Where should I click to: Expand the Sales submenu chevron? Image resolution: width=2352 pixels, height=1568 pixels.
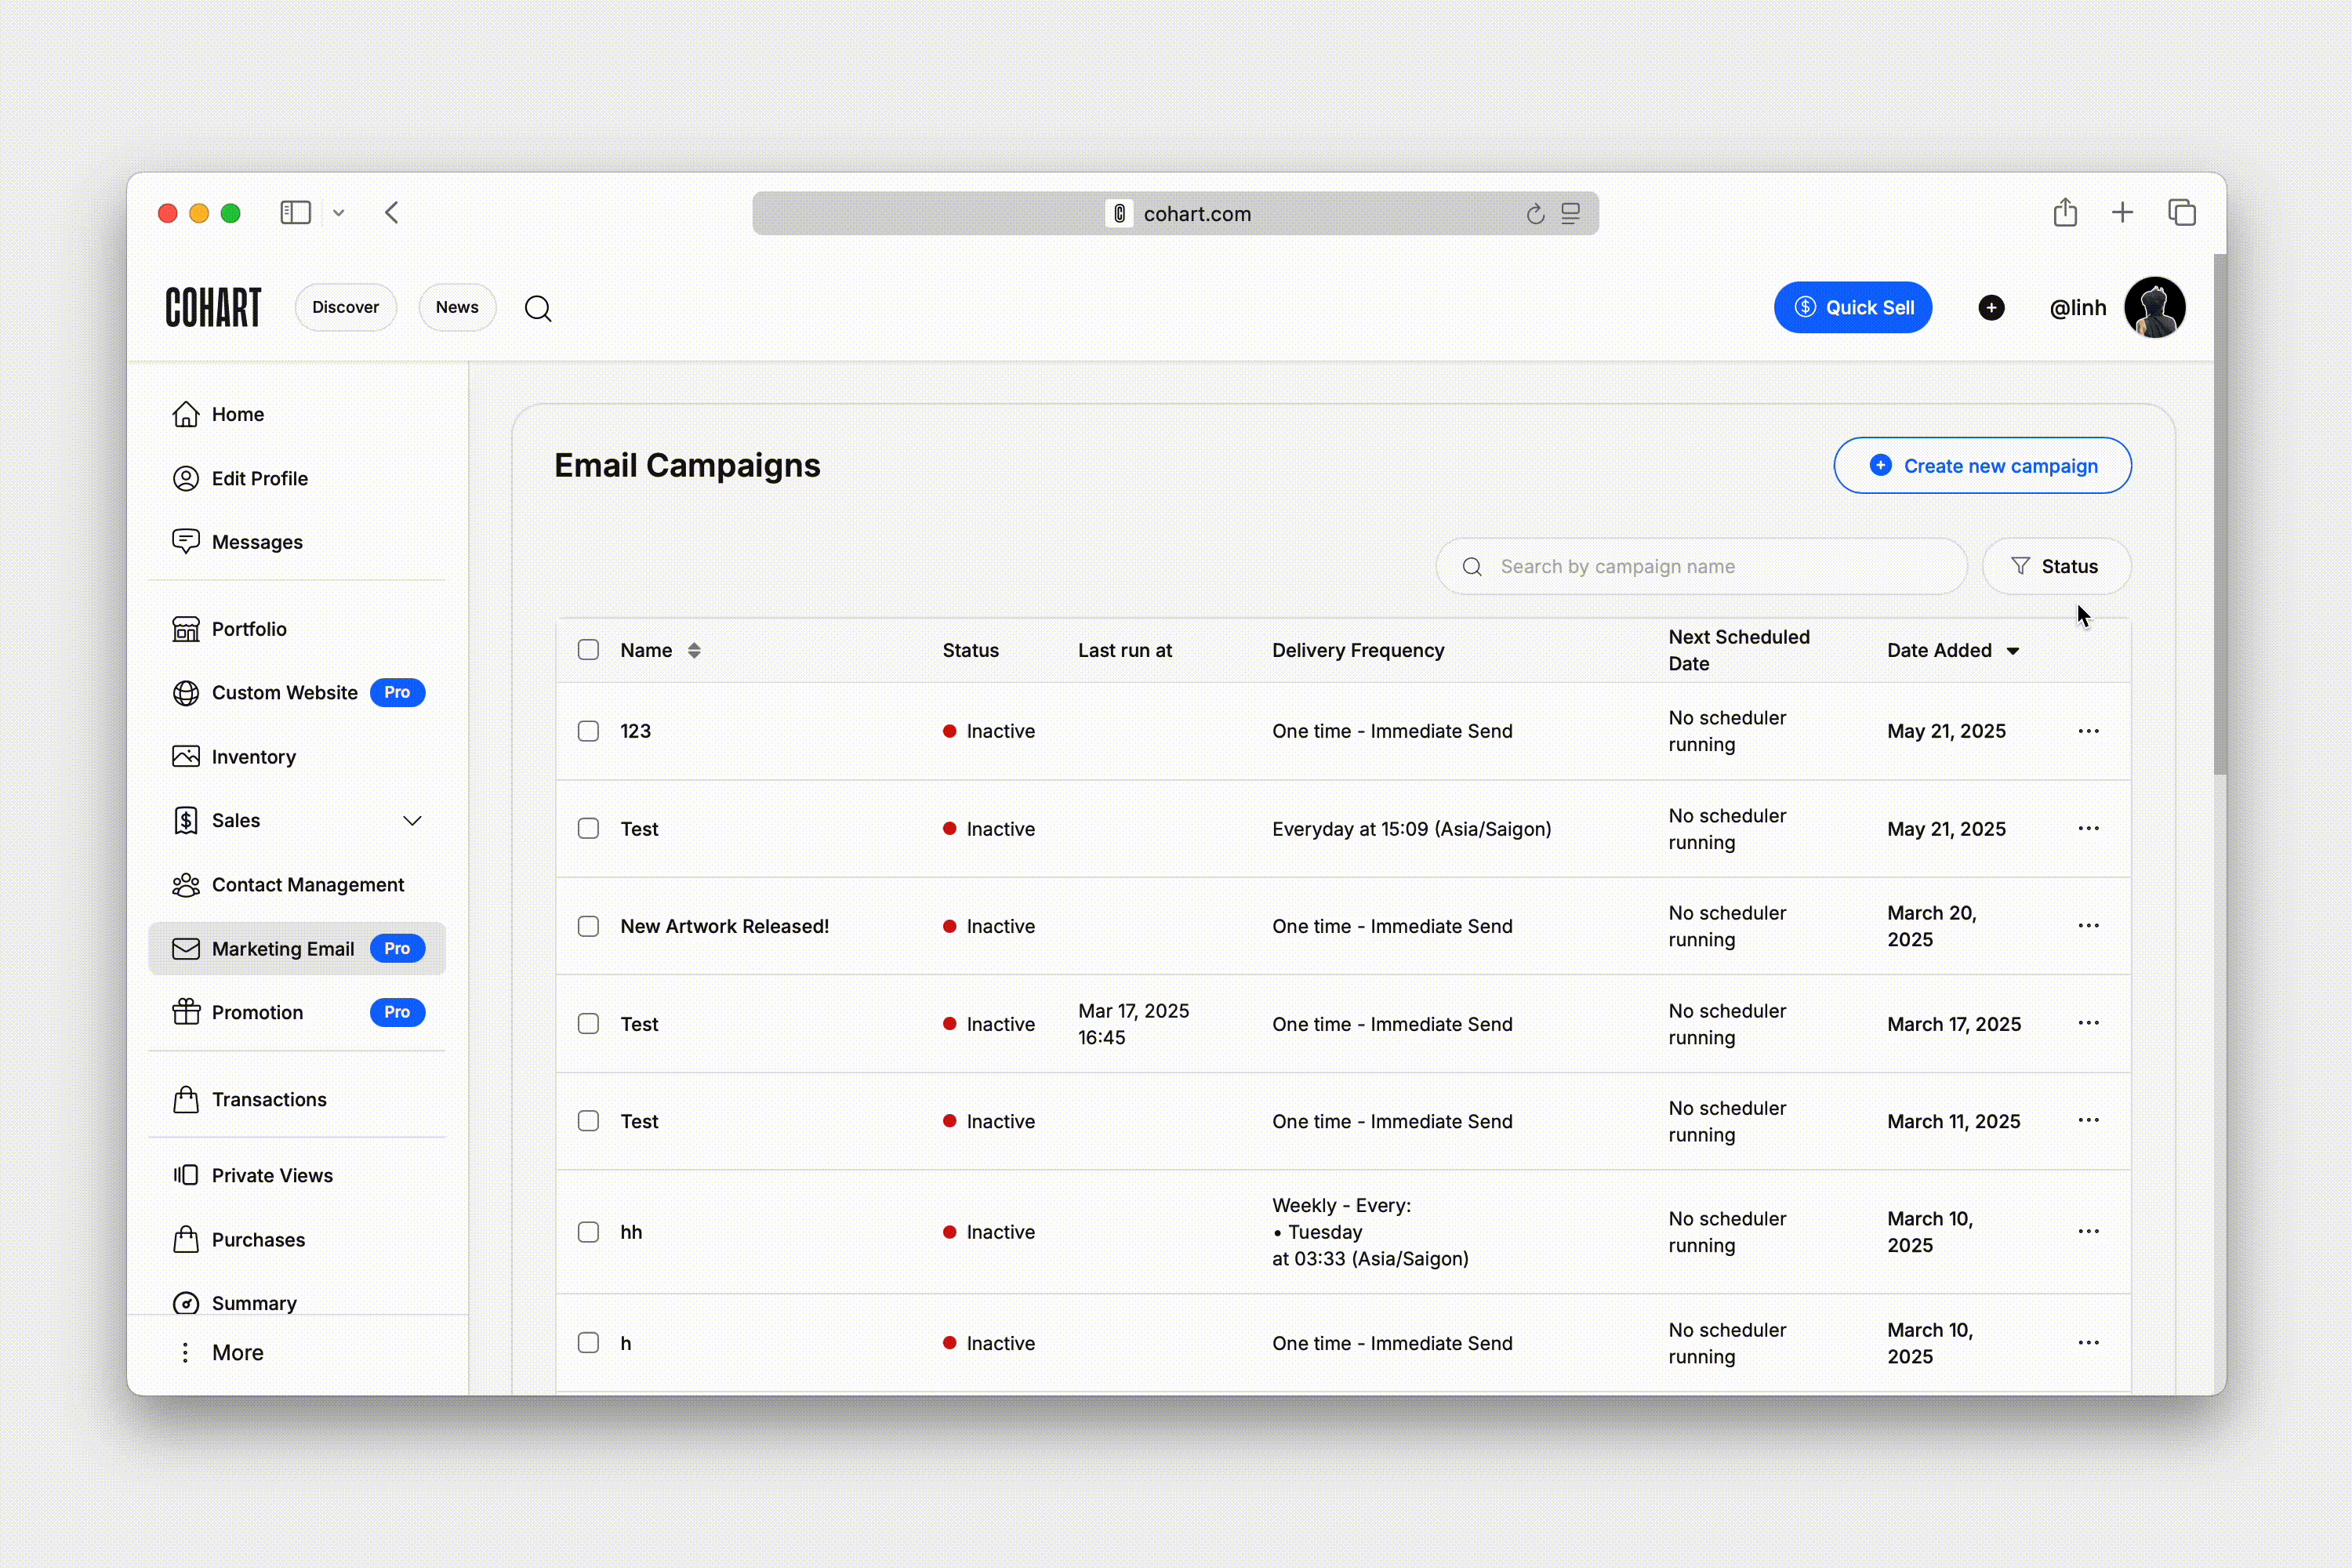click(412, 821)
